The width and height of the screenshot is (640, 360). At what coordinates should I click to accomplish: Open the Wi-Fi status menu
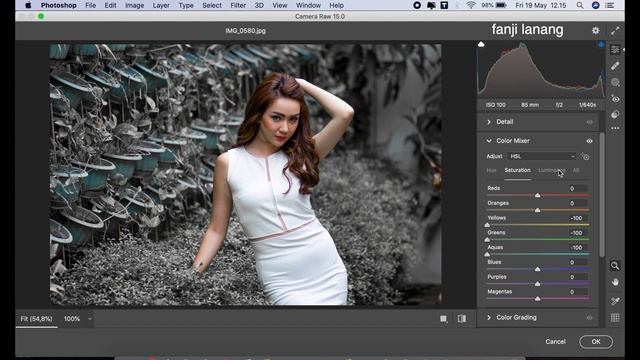[471, 5]
